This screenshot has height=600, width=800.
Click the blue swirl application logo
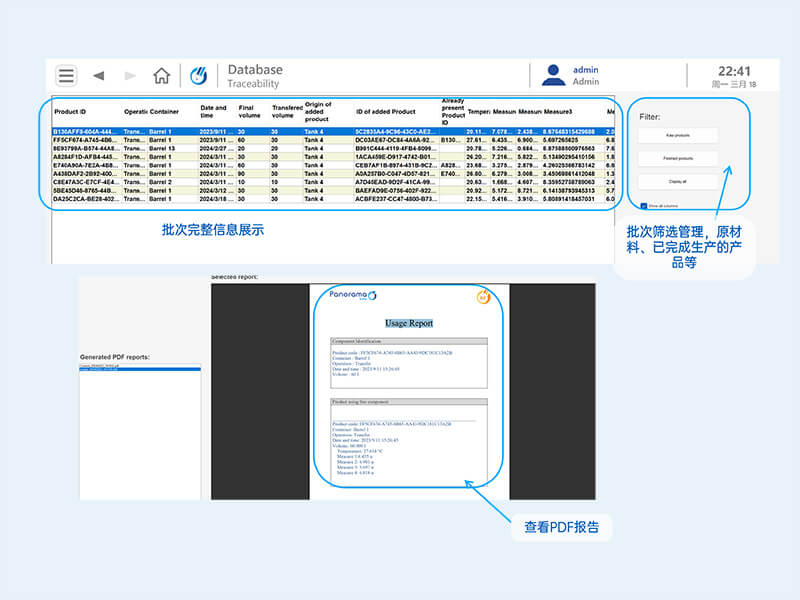200,76
